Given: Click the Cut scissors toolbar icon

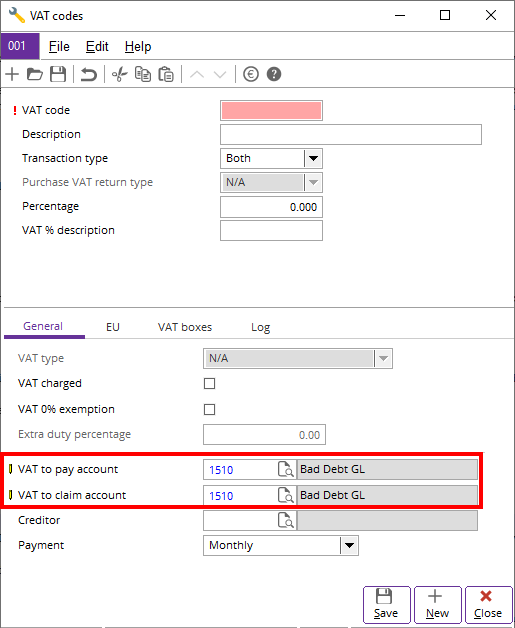Looking at the screenshot, I should tap(119, 74).
